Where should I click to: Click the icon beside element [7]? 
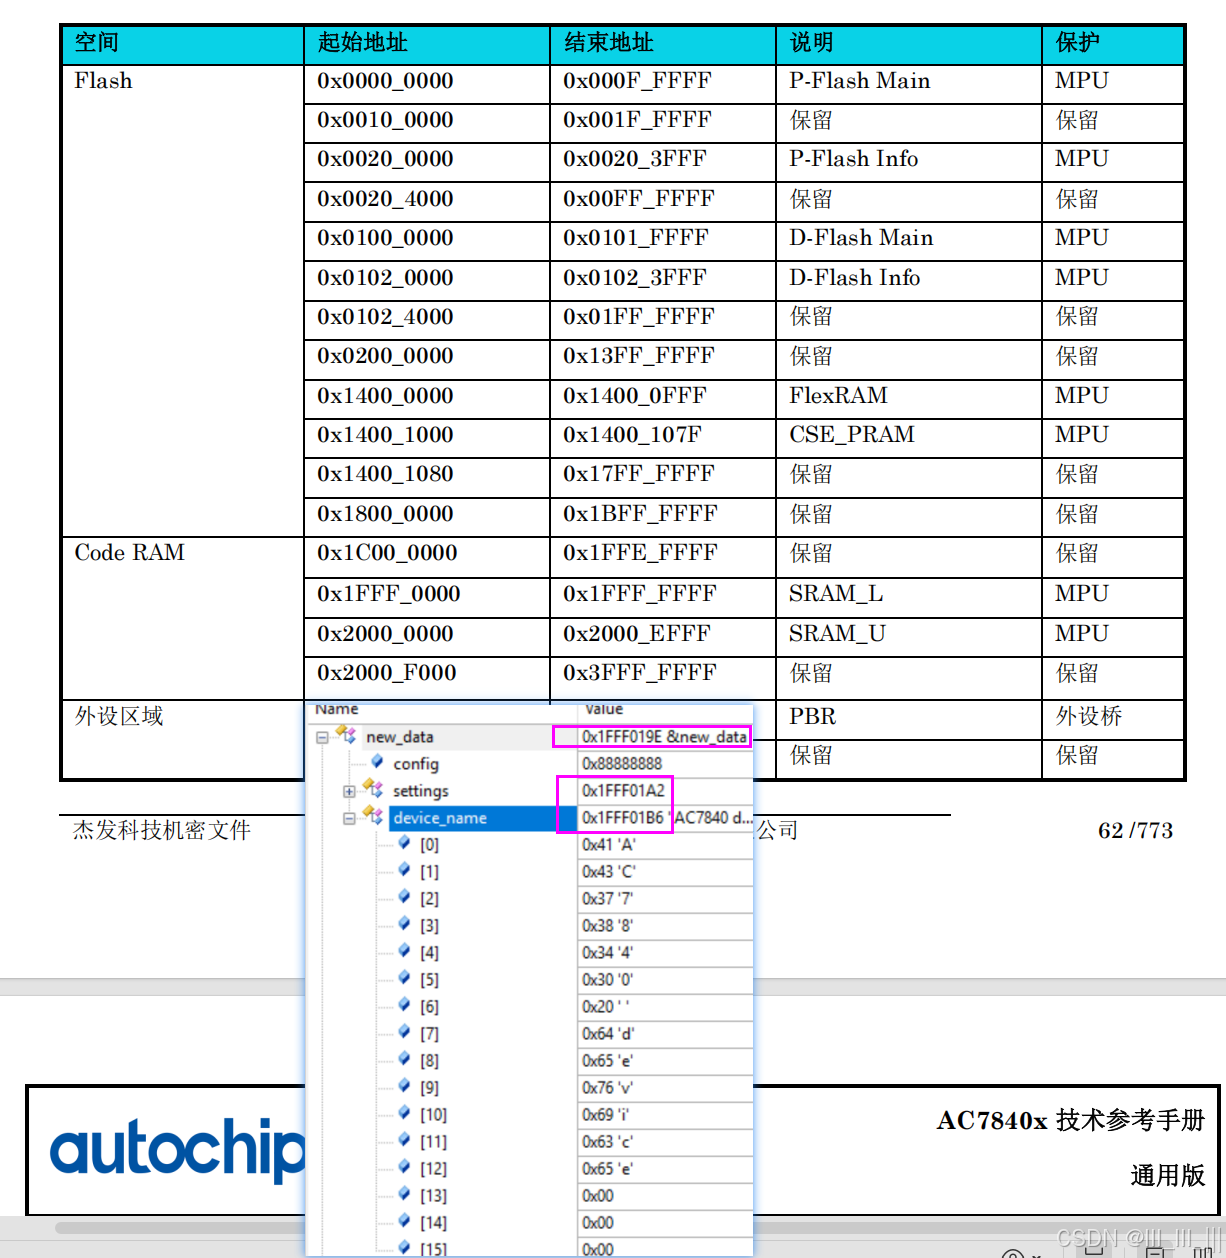[404, 1032]
